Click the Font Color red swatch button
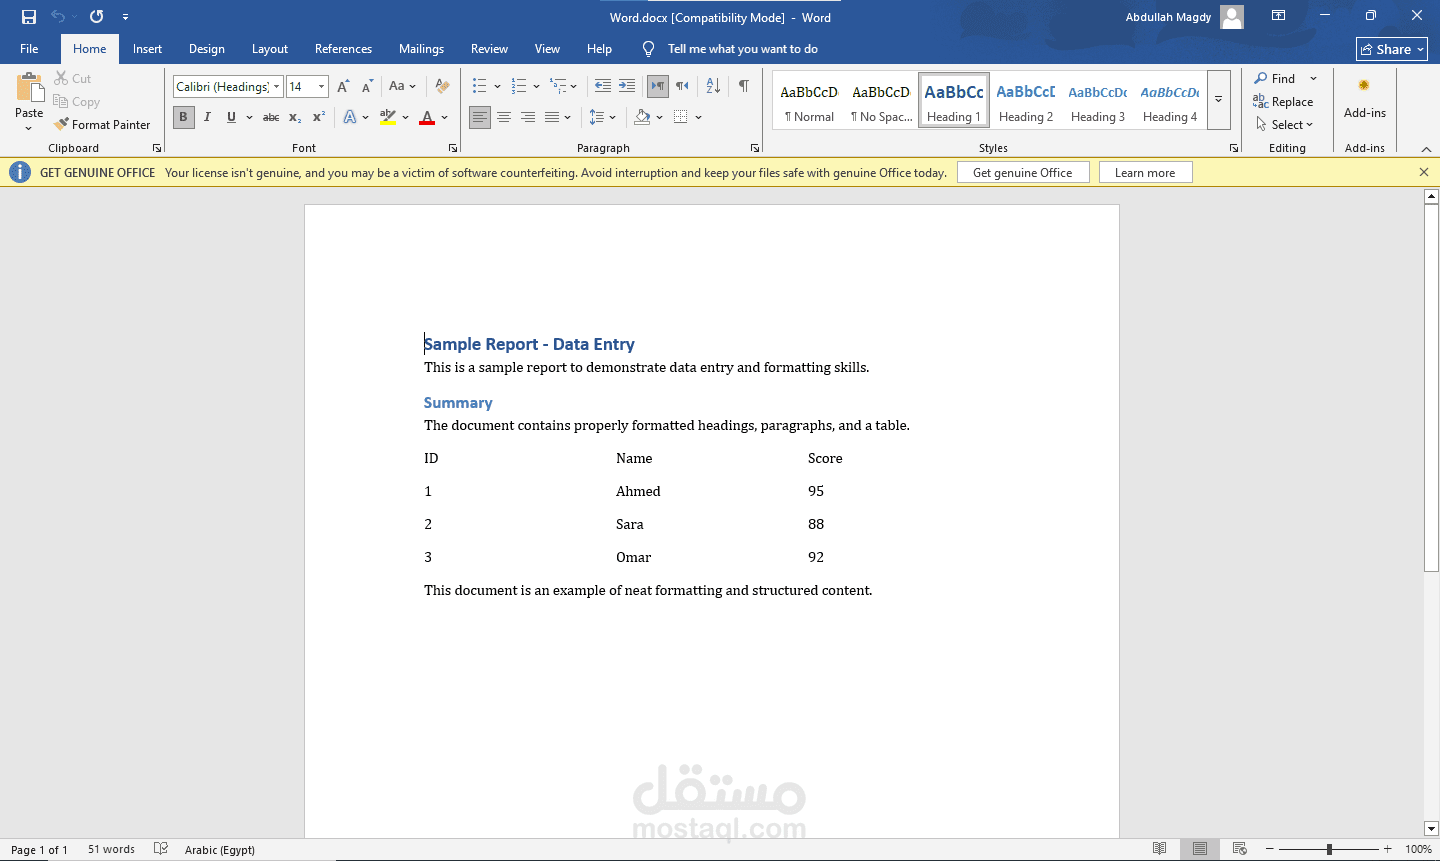Viewport: 1440px width, 861px height. [427, 117]
